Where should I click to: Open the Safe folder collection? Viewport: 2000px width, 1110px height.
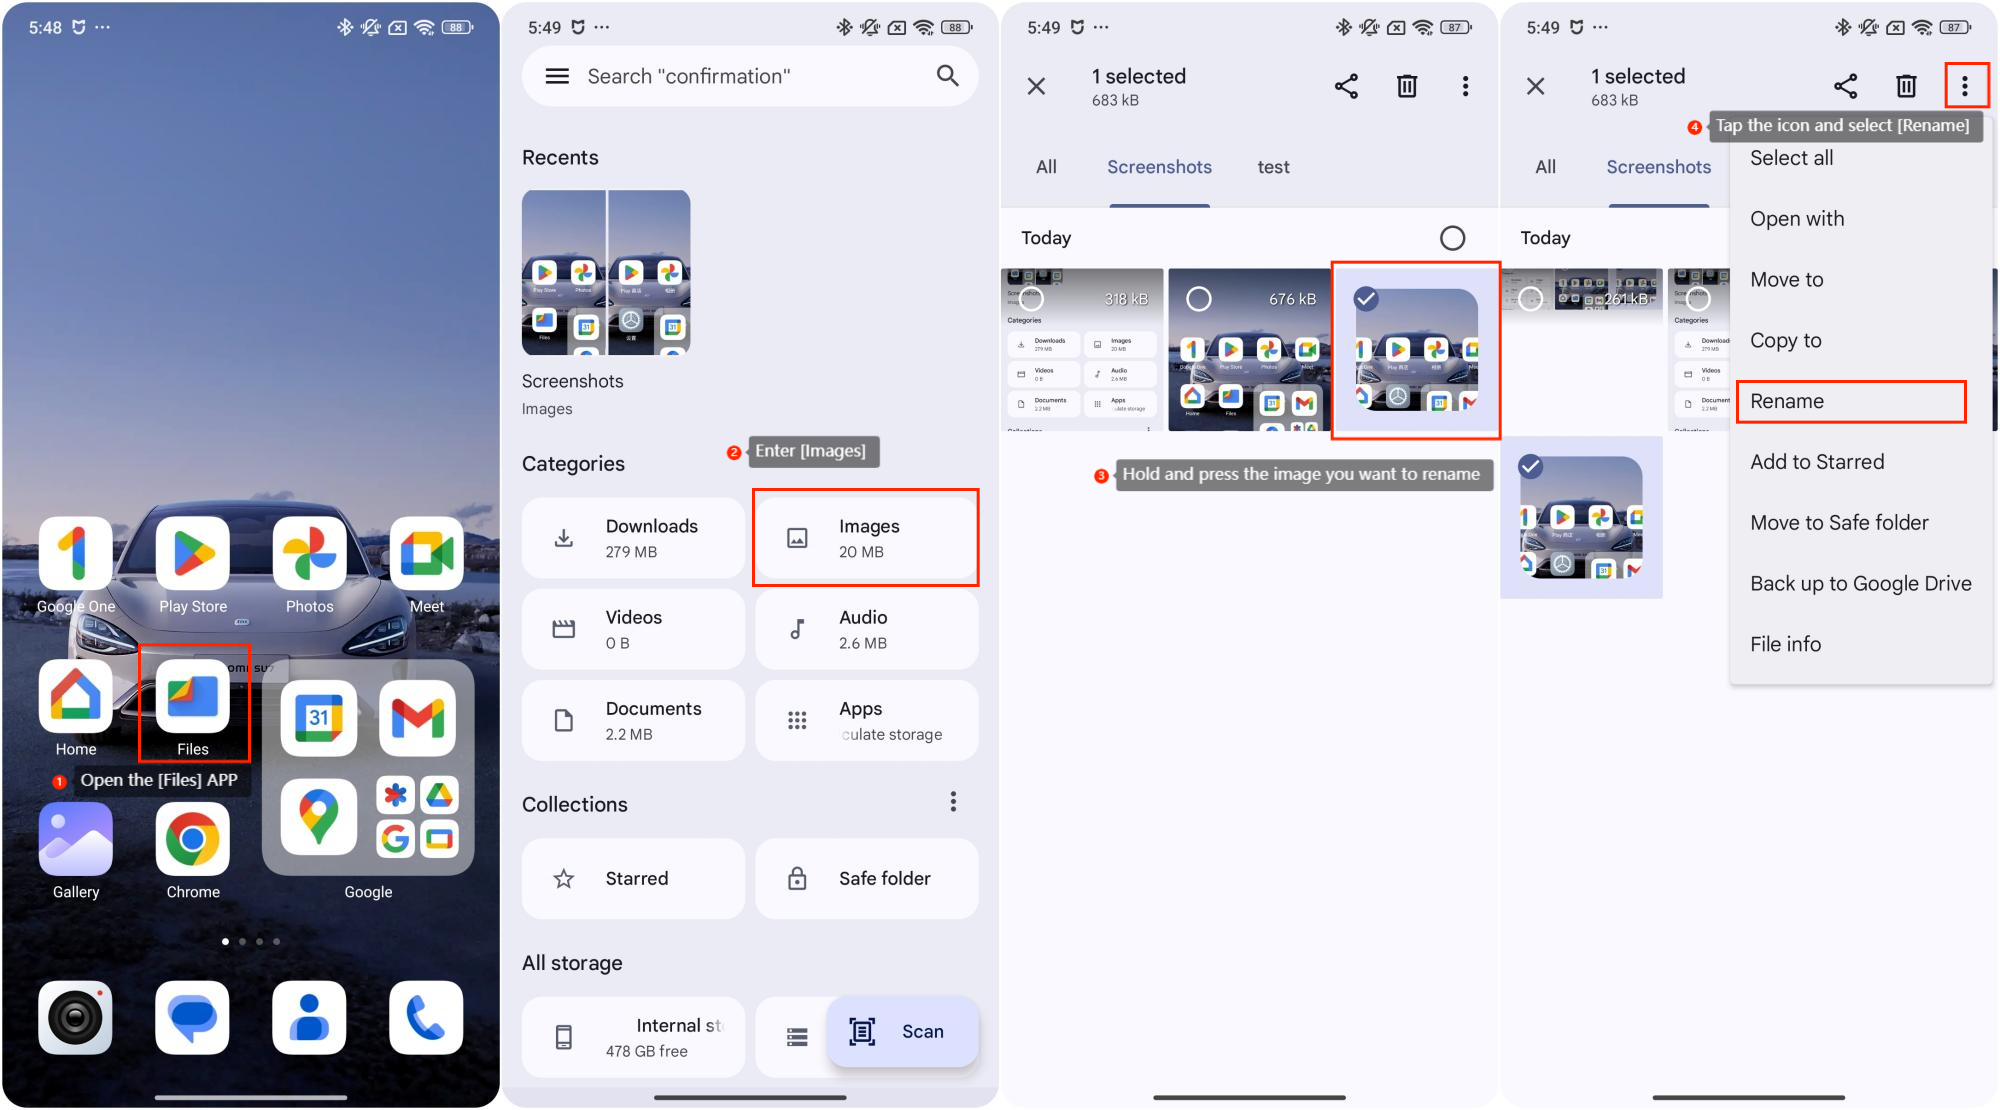pos(866,878)
